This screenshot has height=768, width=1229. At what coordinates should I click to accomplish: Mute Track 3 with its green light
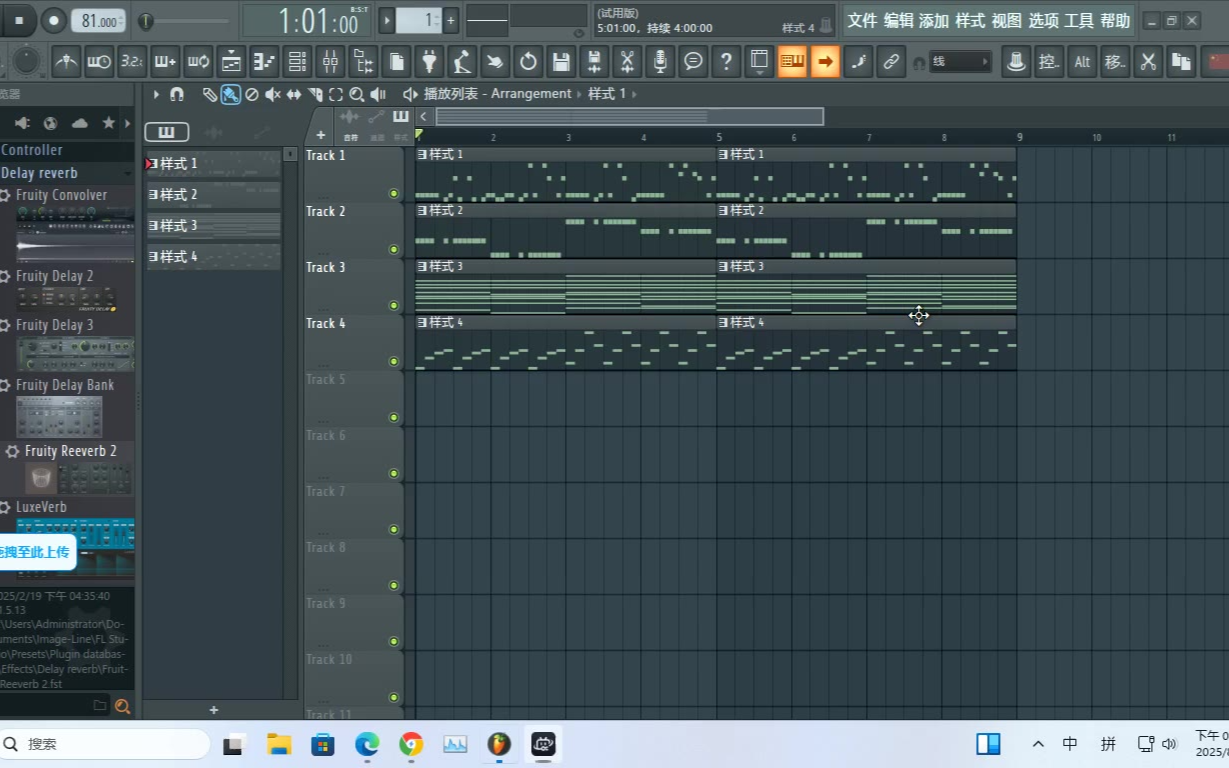393,305
